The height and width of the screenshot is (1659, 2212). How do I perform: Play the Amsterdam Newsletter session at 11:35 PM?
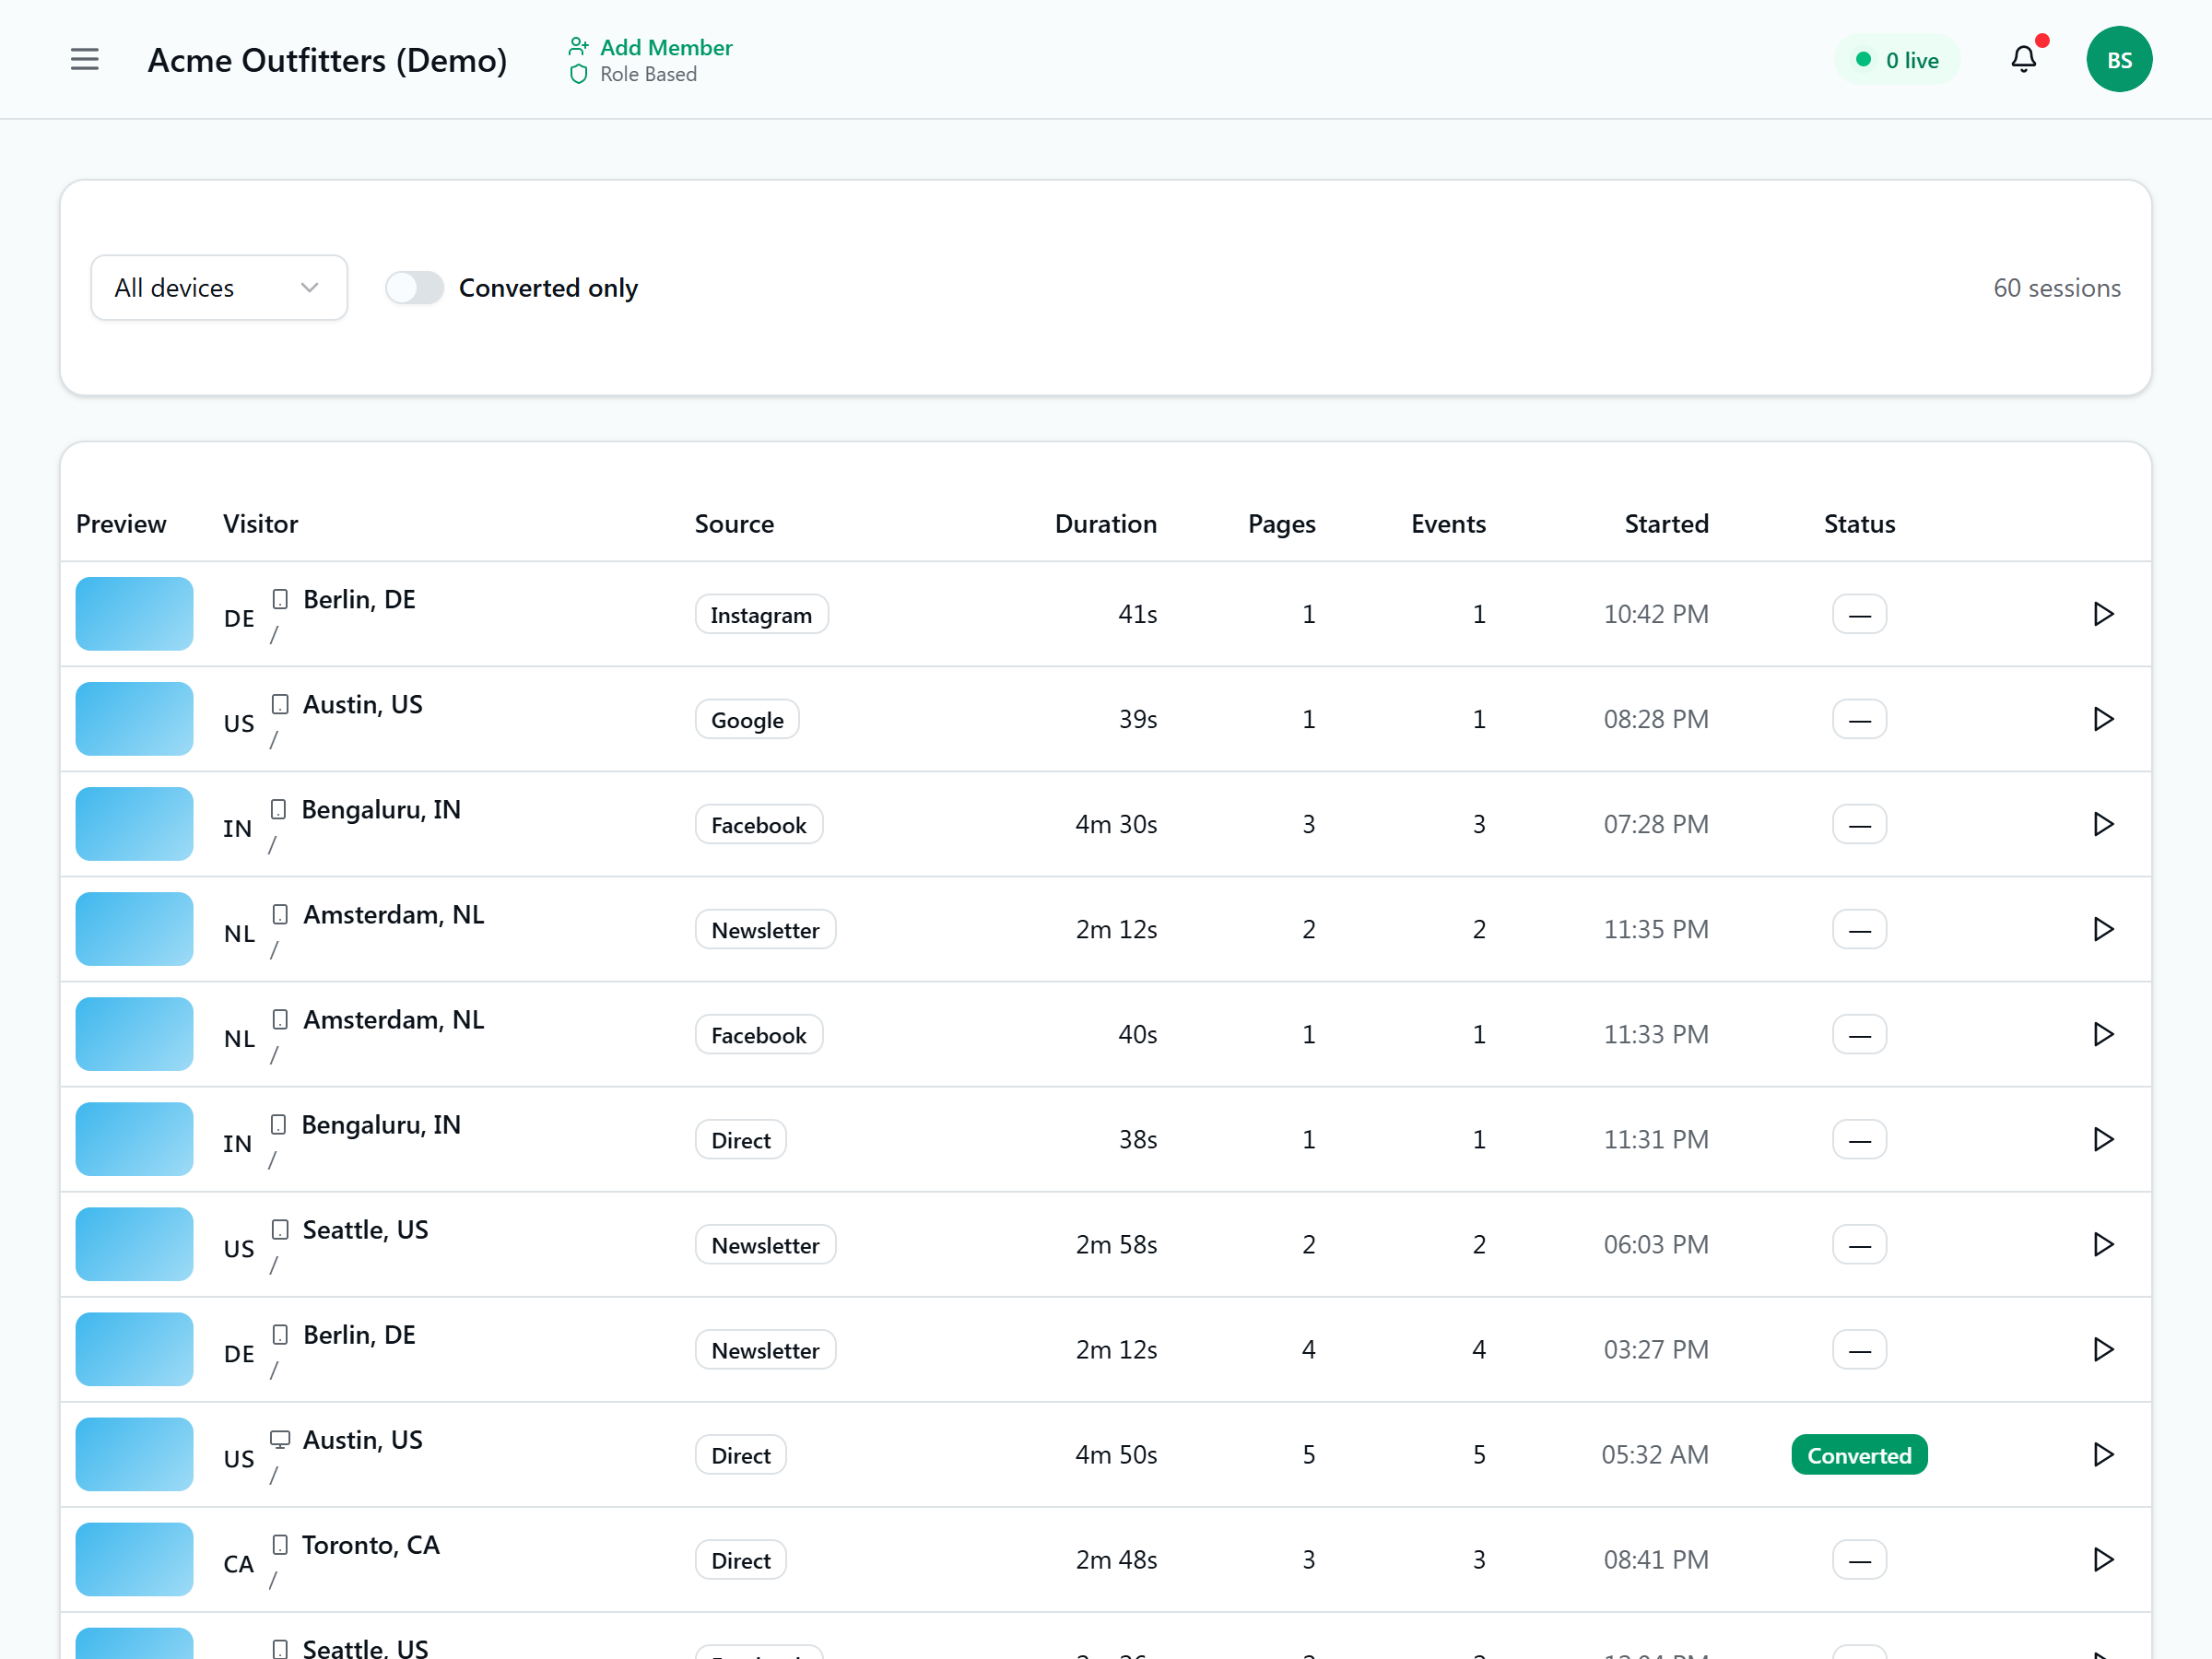click(x=2103, y=929)
